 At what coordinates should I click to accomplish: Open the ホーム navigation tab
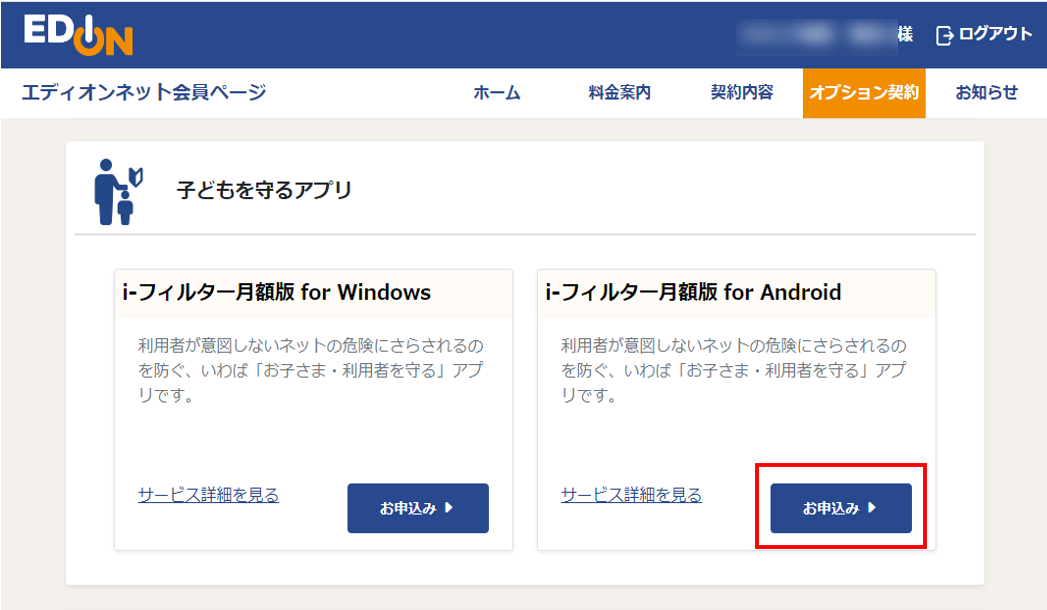pos(497,92)
